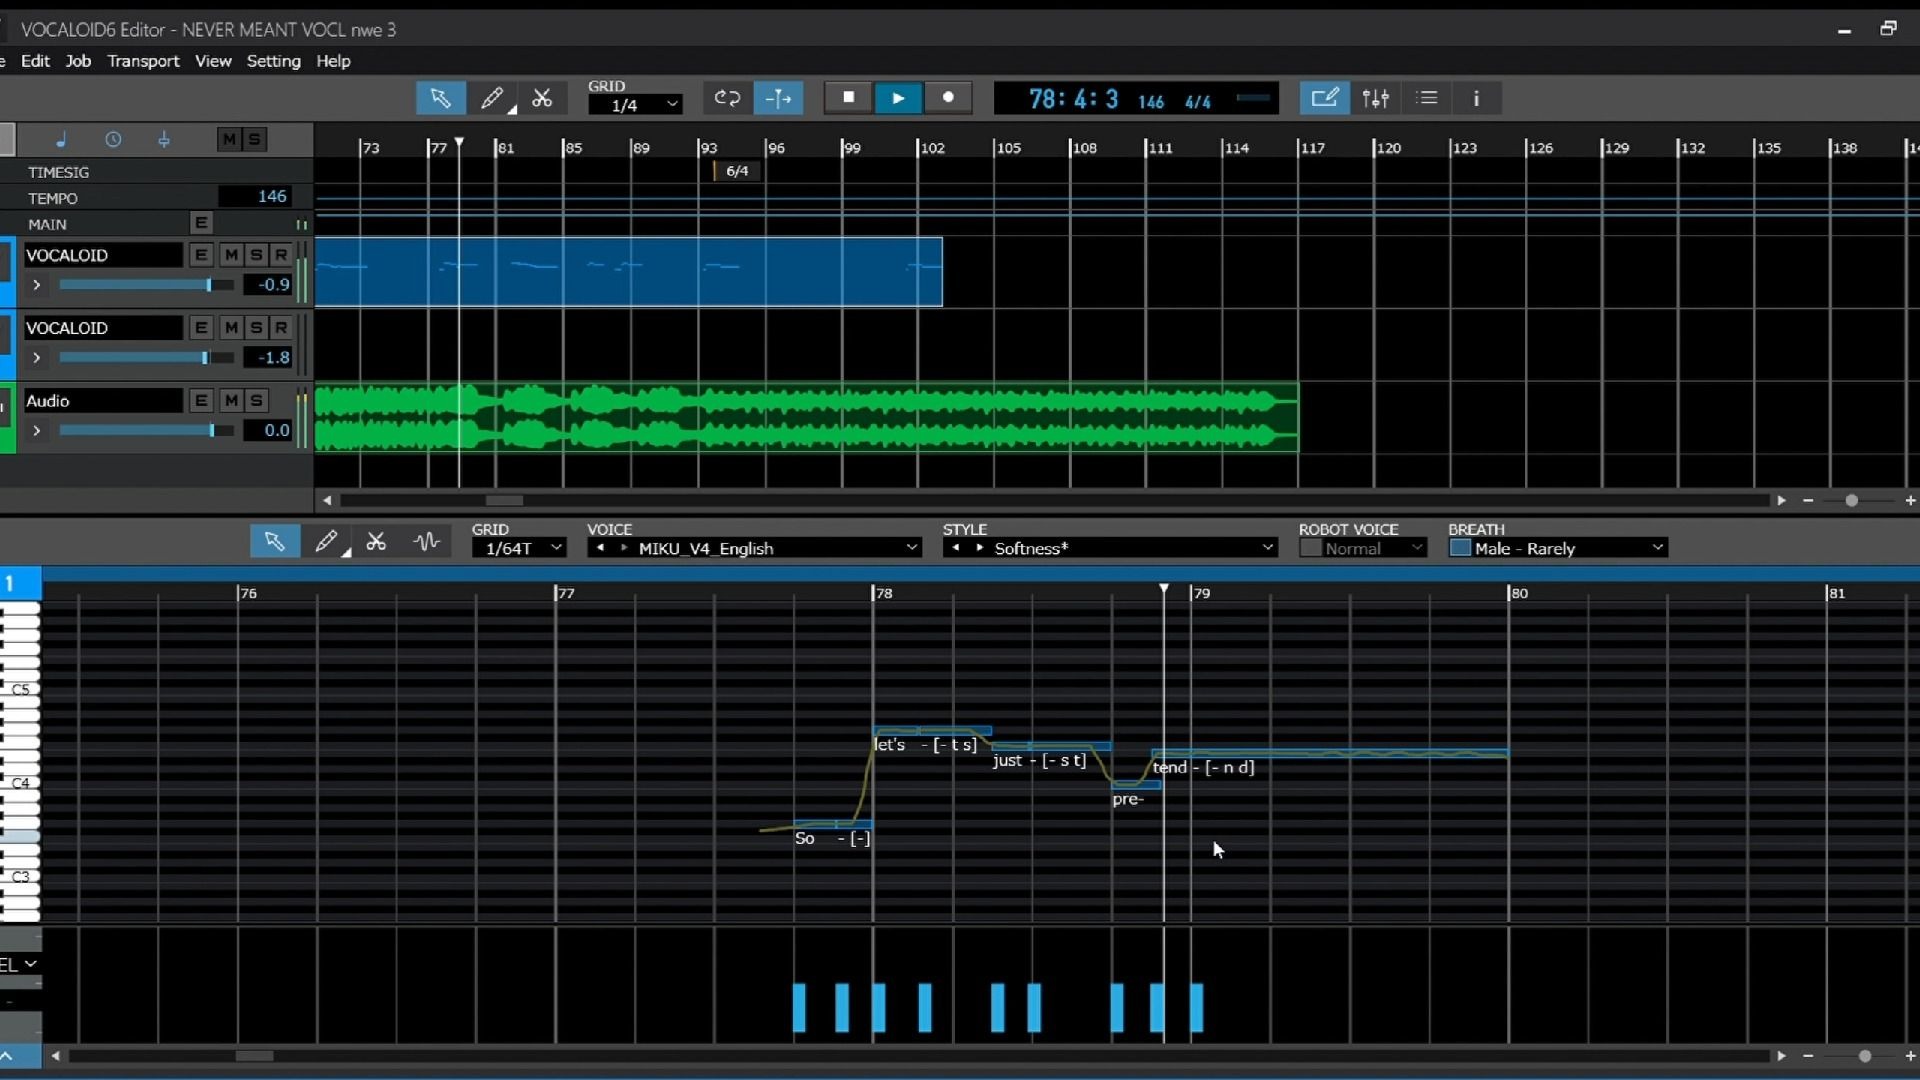Select the pitch curve tool in piano roll toolbar
The height and width of the screenshot is (1080, 1920).
pos(427,542)
